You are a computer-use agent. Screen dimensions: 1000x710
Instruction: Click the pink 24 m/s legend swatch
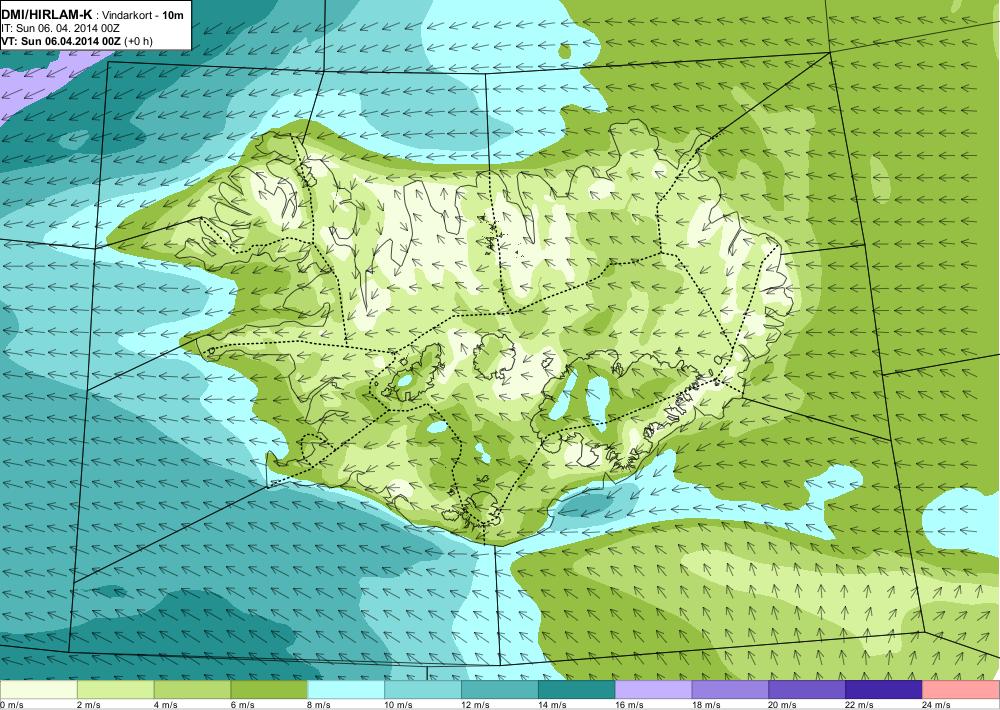pyautogui.click(x=961, y=690)
